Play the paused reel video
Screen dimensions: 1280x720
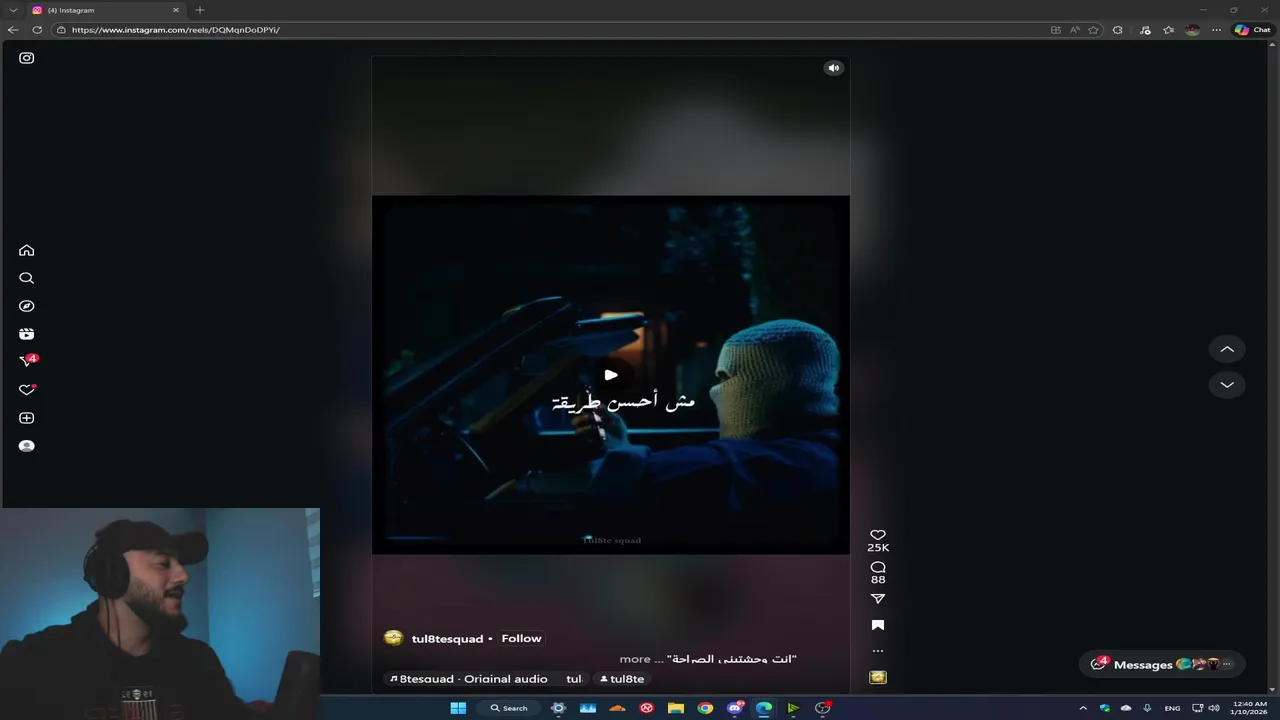(x=611, y=375)
